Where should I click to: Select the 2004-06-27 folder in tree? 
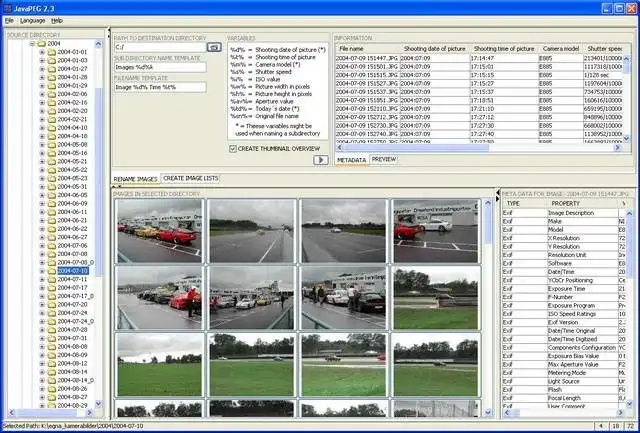coord(72,237)
